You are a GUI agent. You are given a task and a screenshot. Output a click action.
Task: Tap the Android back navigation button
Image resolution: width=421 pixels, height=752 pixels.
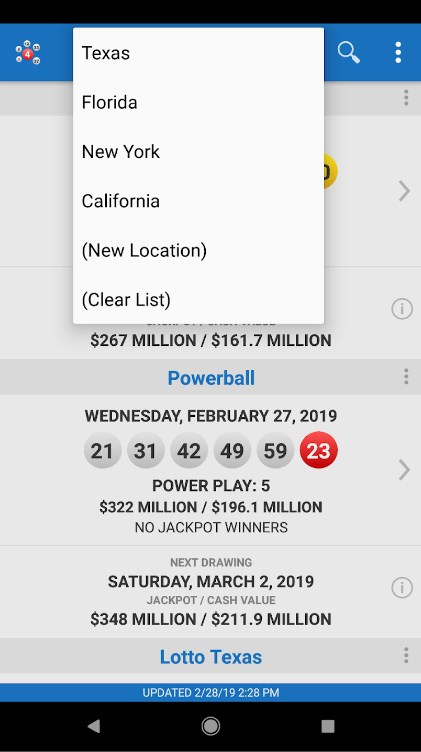[x=94, y=726]
